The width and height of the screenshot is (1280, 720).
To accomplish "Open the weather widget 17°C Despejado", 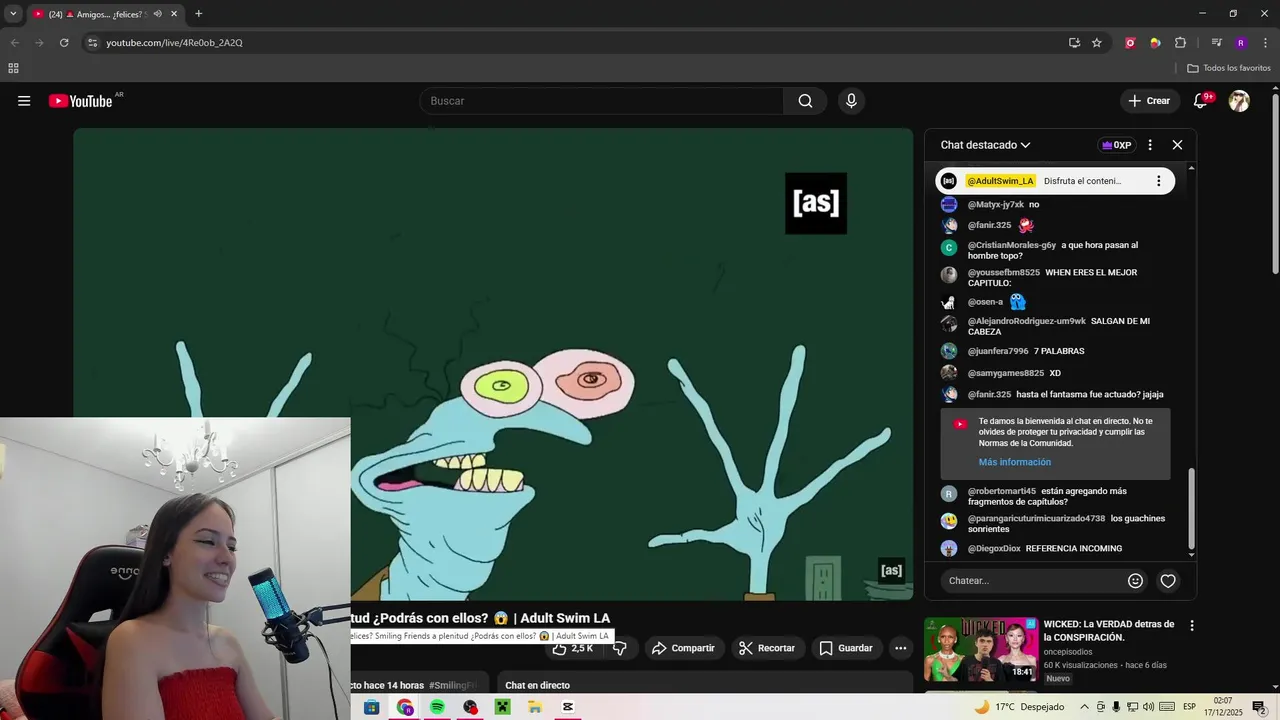I will (1019, 707).
